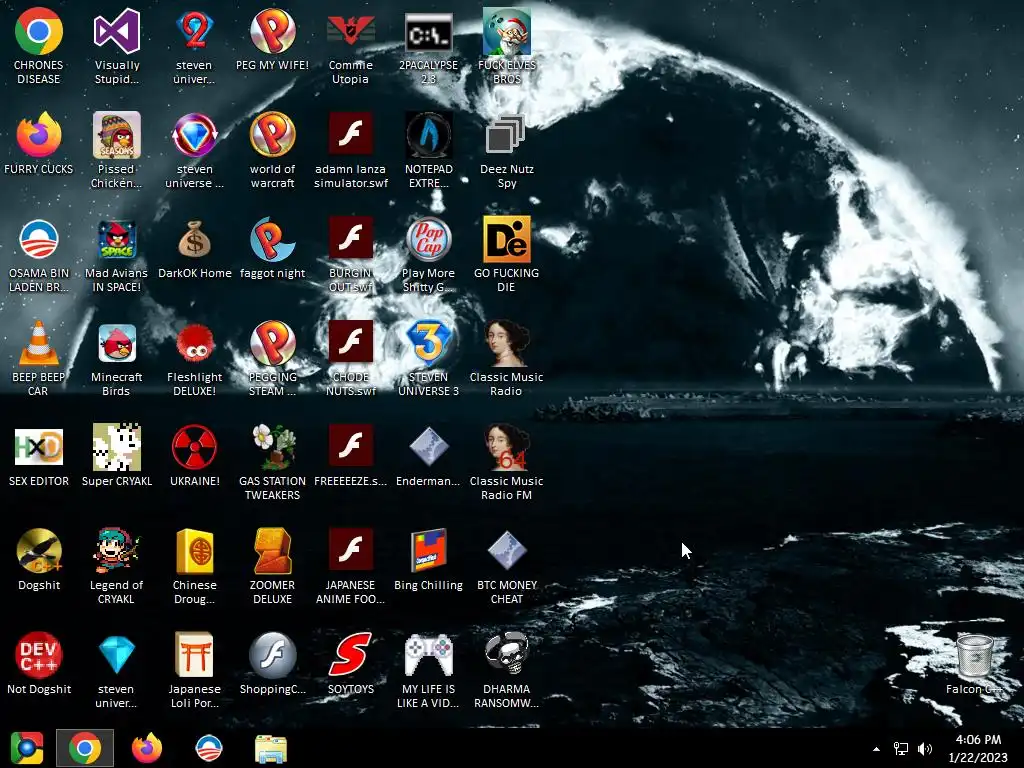
Task: Open the BEEP BEEP CAR VLC cone icon
Action: tap(39, 344)
